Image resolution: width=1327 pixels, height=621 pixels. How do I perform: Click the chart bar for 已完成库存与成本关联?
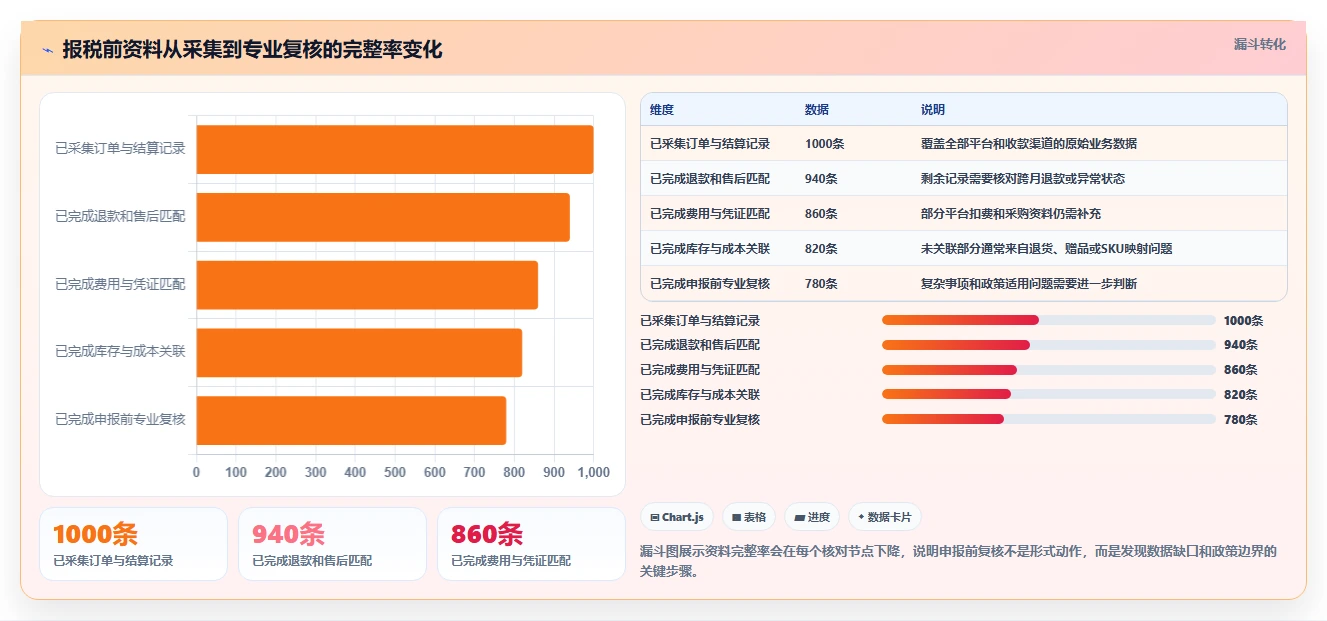pos(359,352)
